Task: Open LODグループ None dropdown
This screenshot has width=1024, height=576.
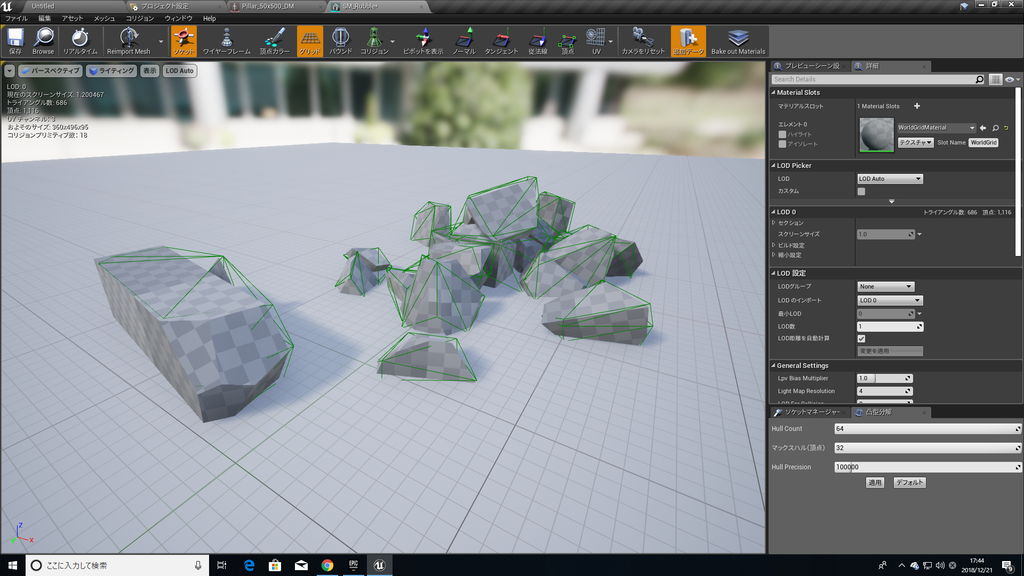Action: (x=886, y=286)
